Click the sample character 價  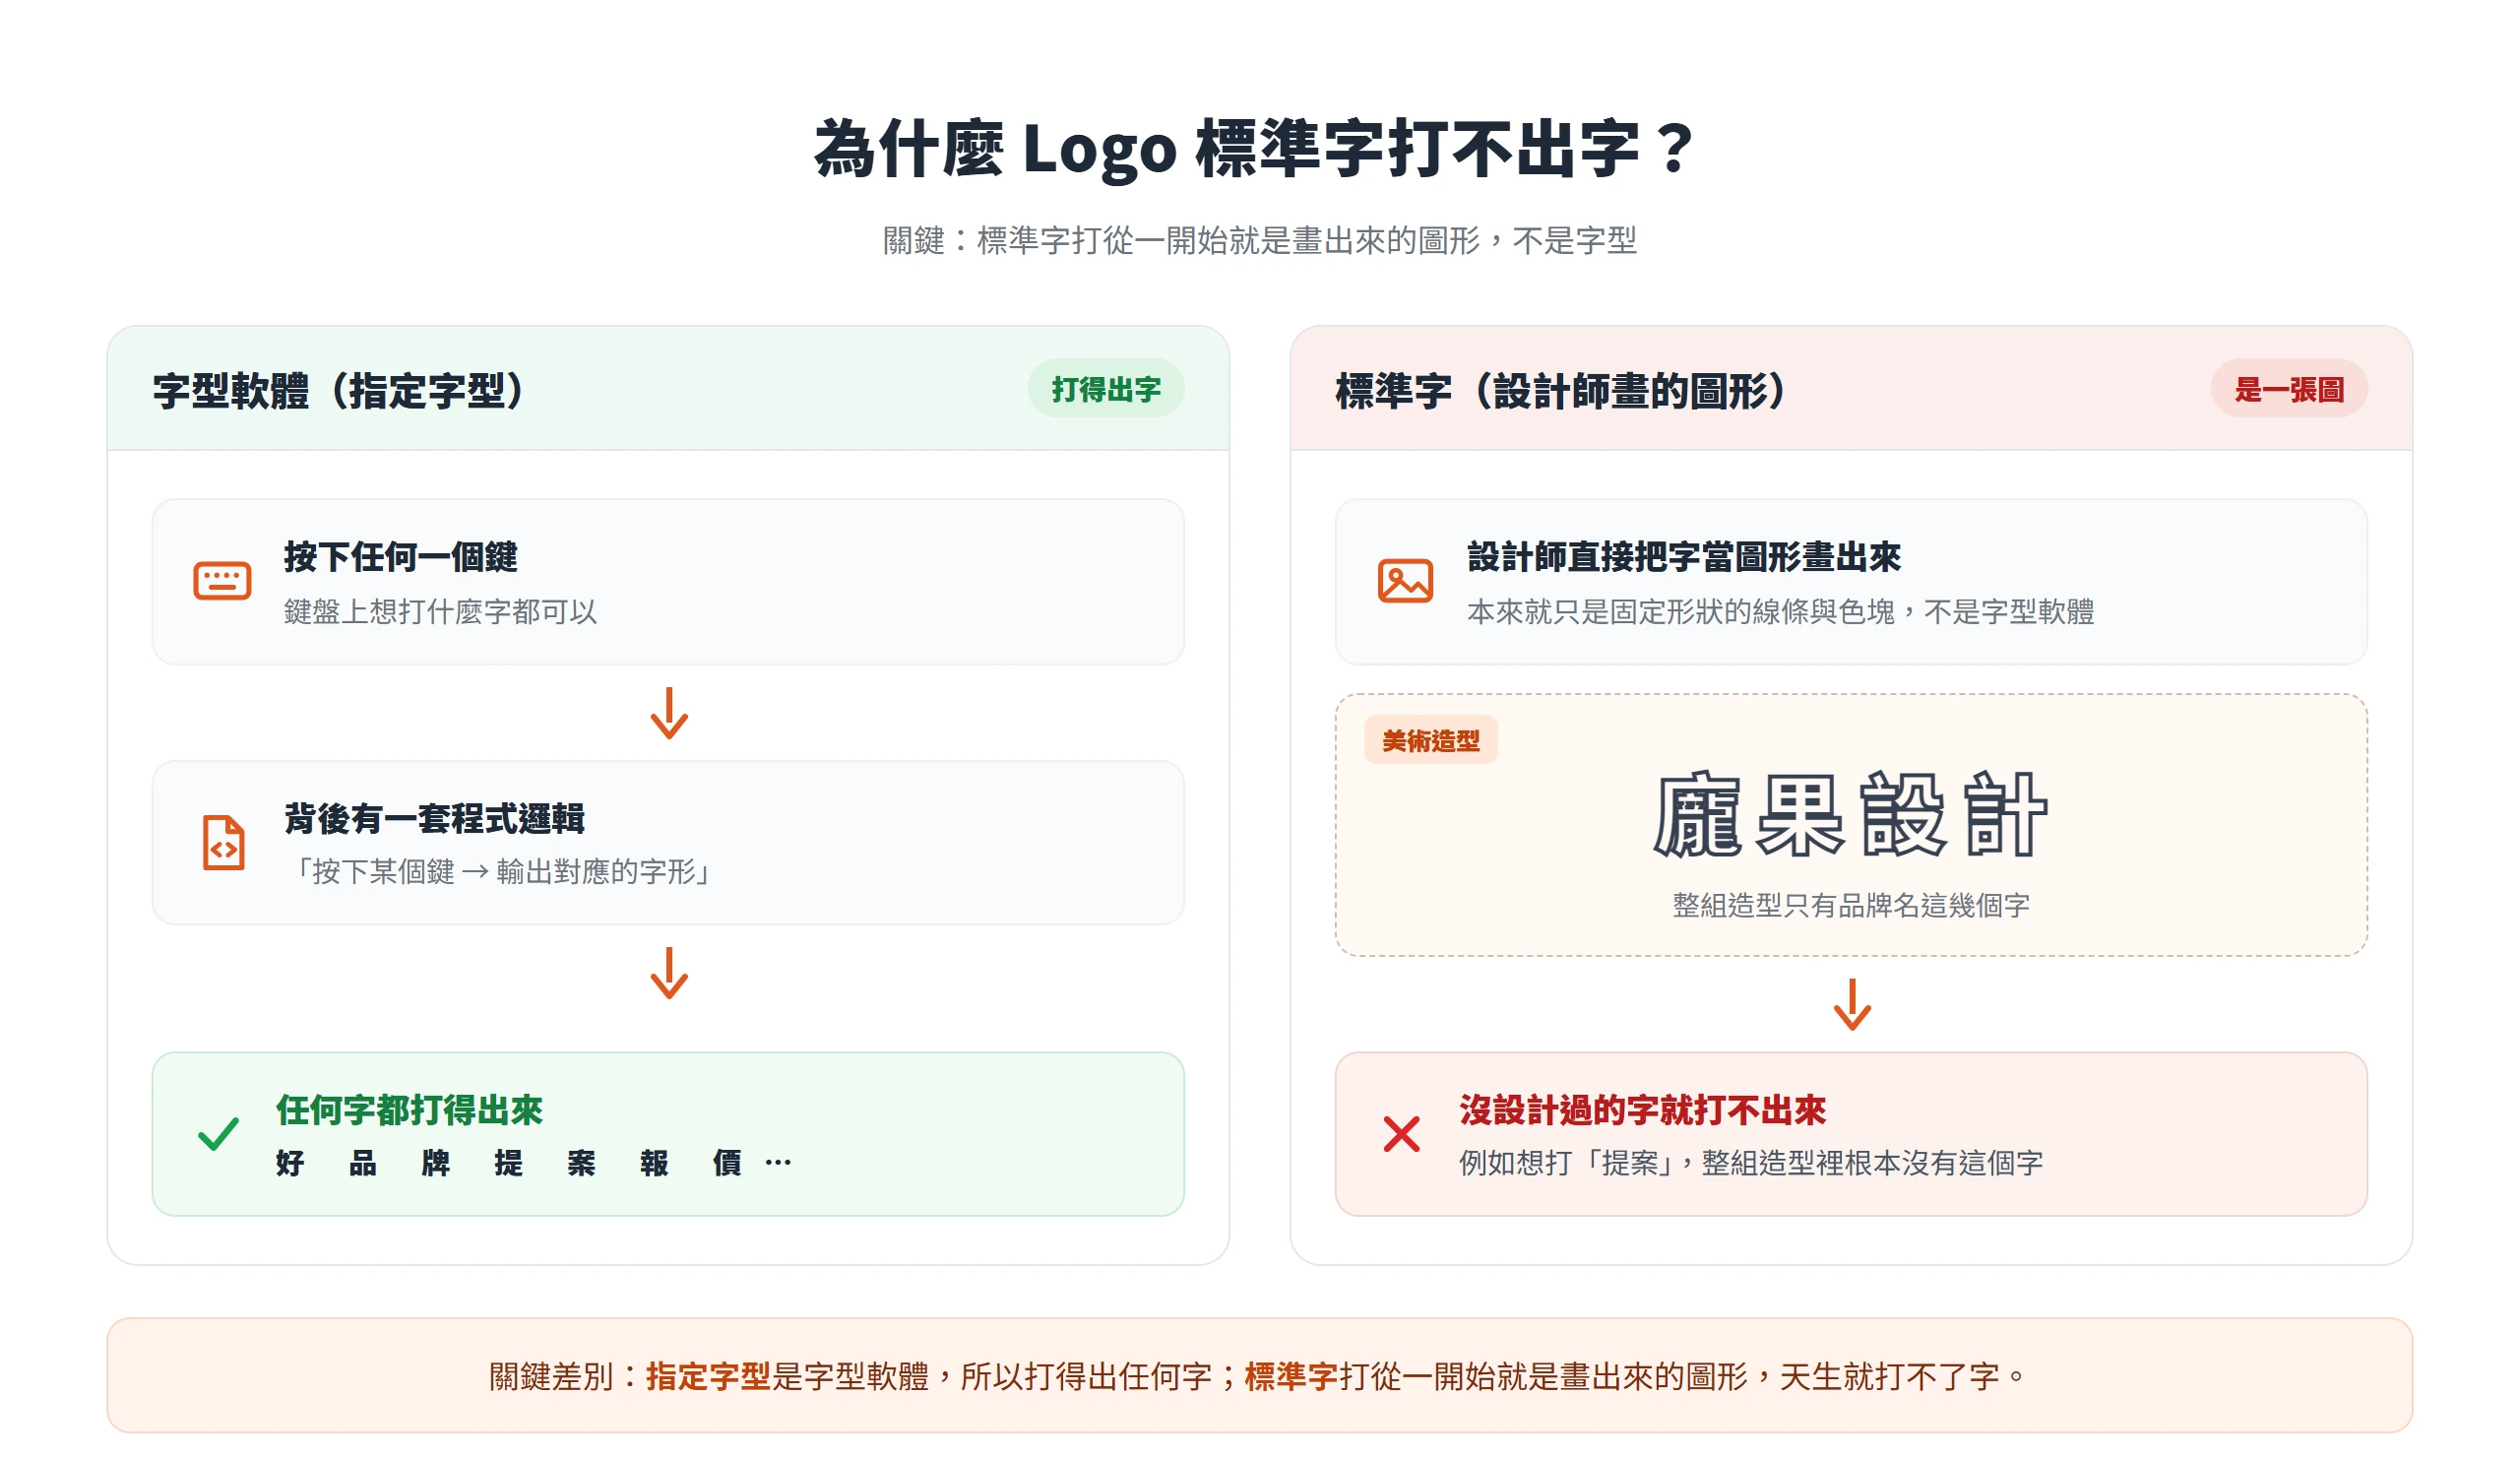pos(727,1162)
